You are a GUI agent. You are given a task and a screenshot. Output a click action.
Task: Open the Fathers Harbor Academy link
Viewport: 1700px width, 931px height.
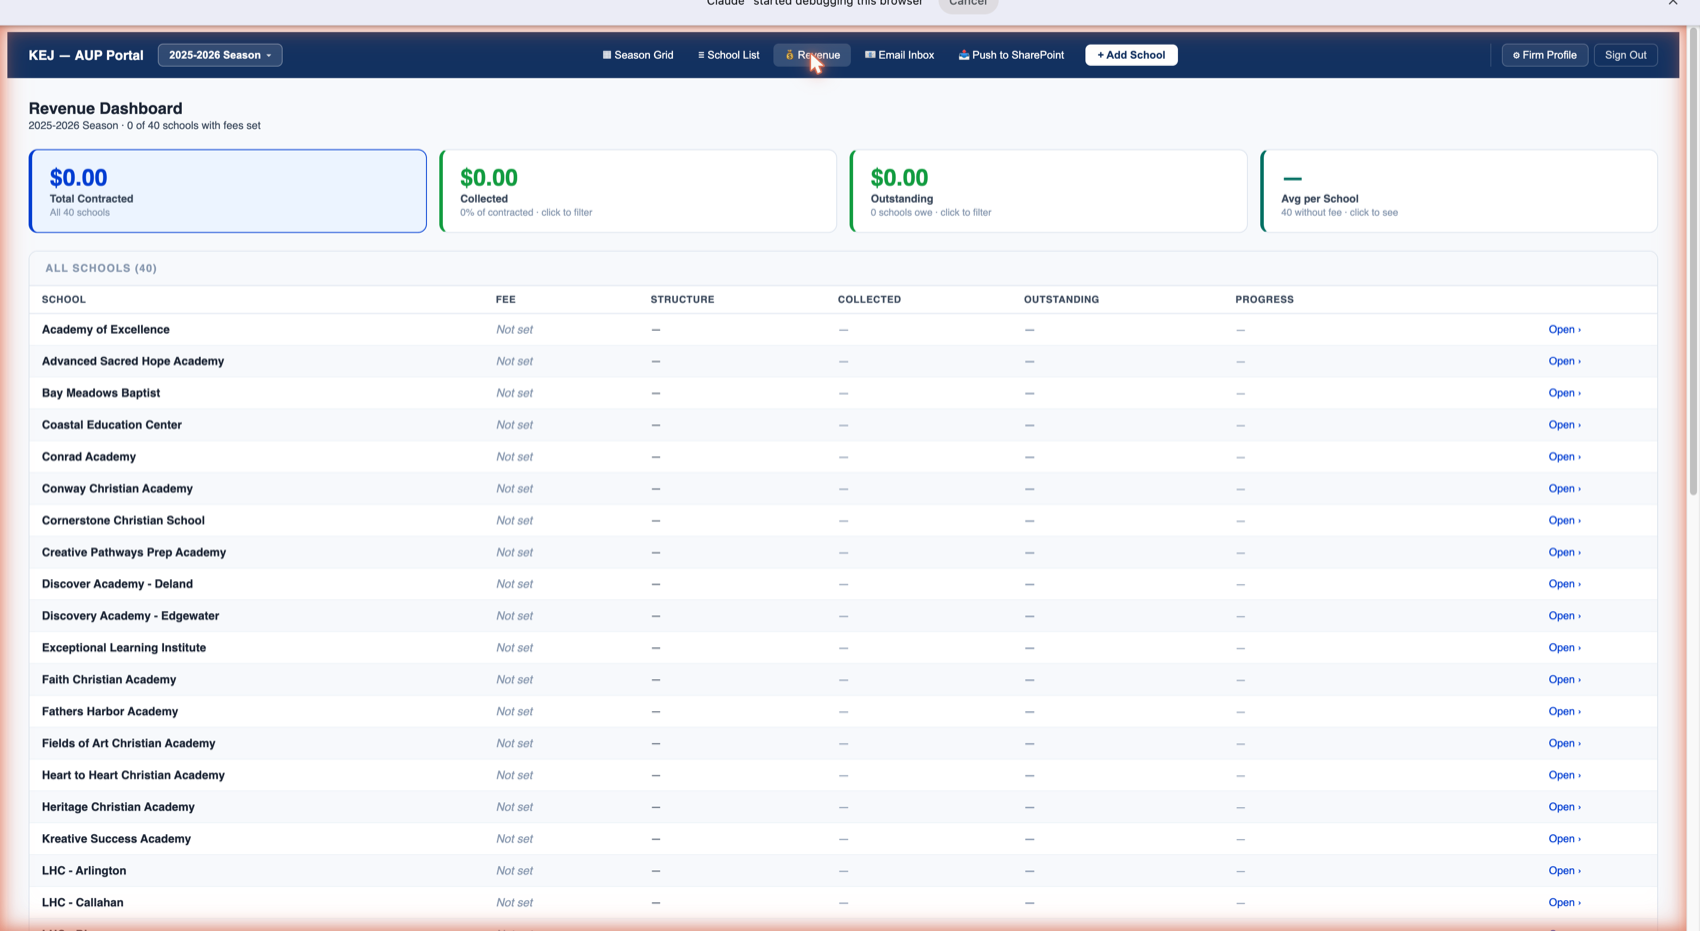(x=1564, y=712)
